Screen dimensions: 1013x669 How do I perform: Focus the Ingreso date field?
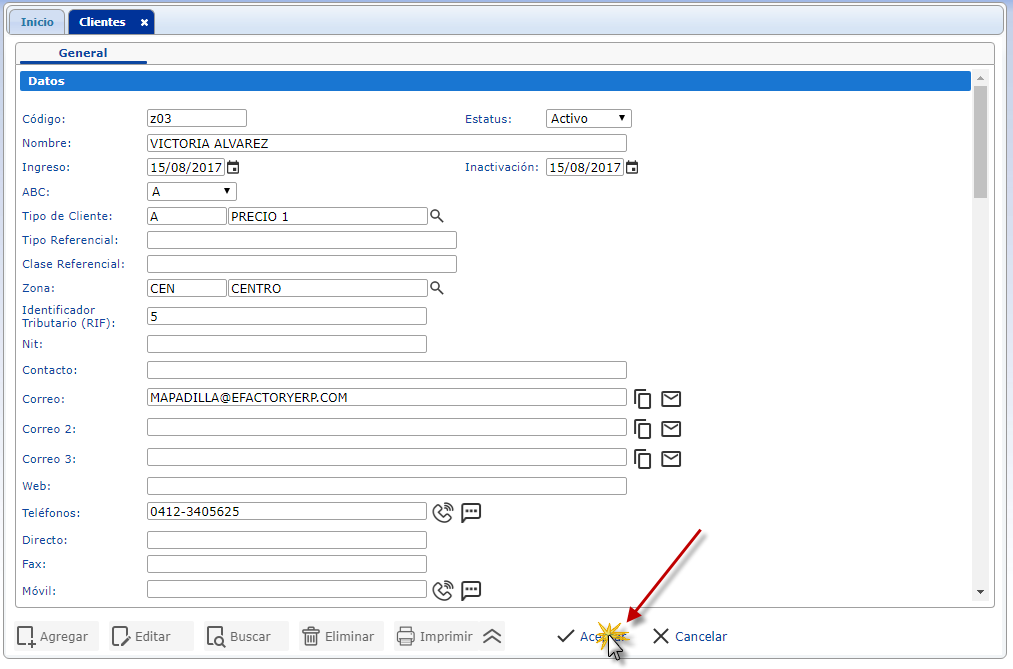pyautogui.click(x=186, y=167)
